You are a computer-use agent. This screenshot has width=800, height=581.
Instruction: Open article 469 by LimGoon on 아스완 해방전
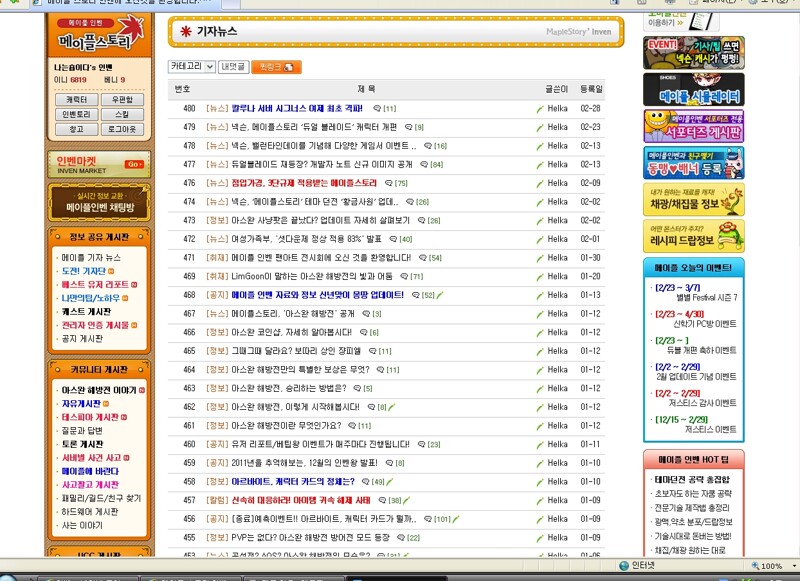click(x=312, y=276)
